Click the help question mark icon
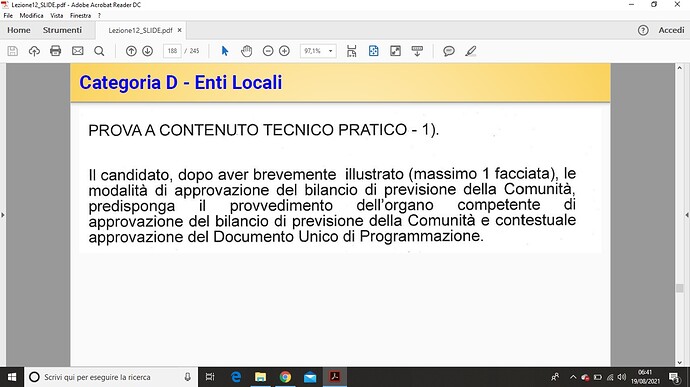The width and height of the screenshot is (690, 387). click(643, 30)
